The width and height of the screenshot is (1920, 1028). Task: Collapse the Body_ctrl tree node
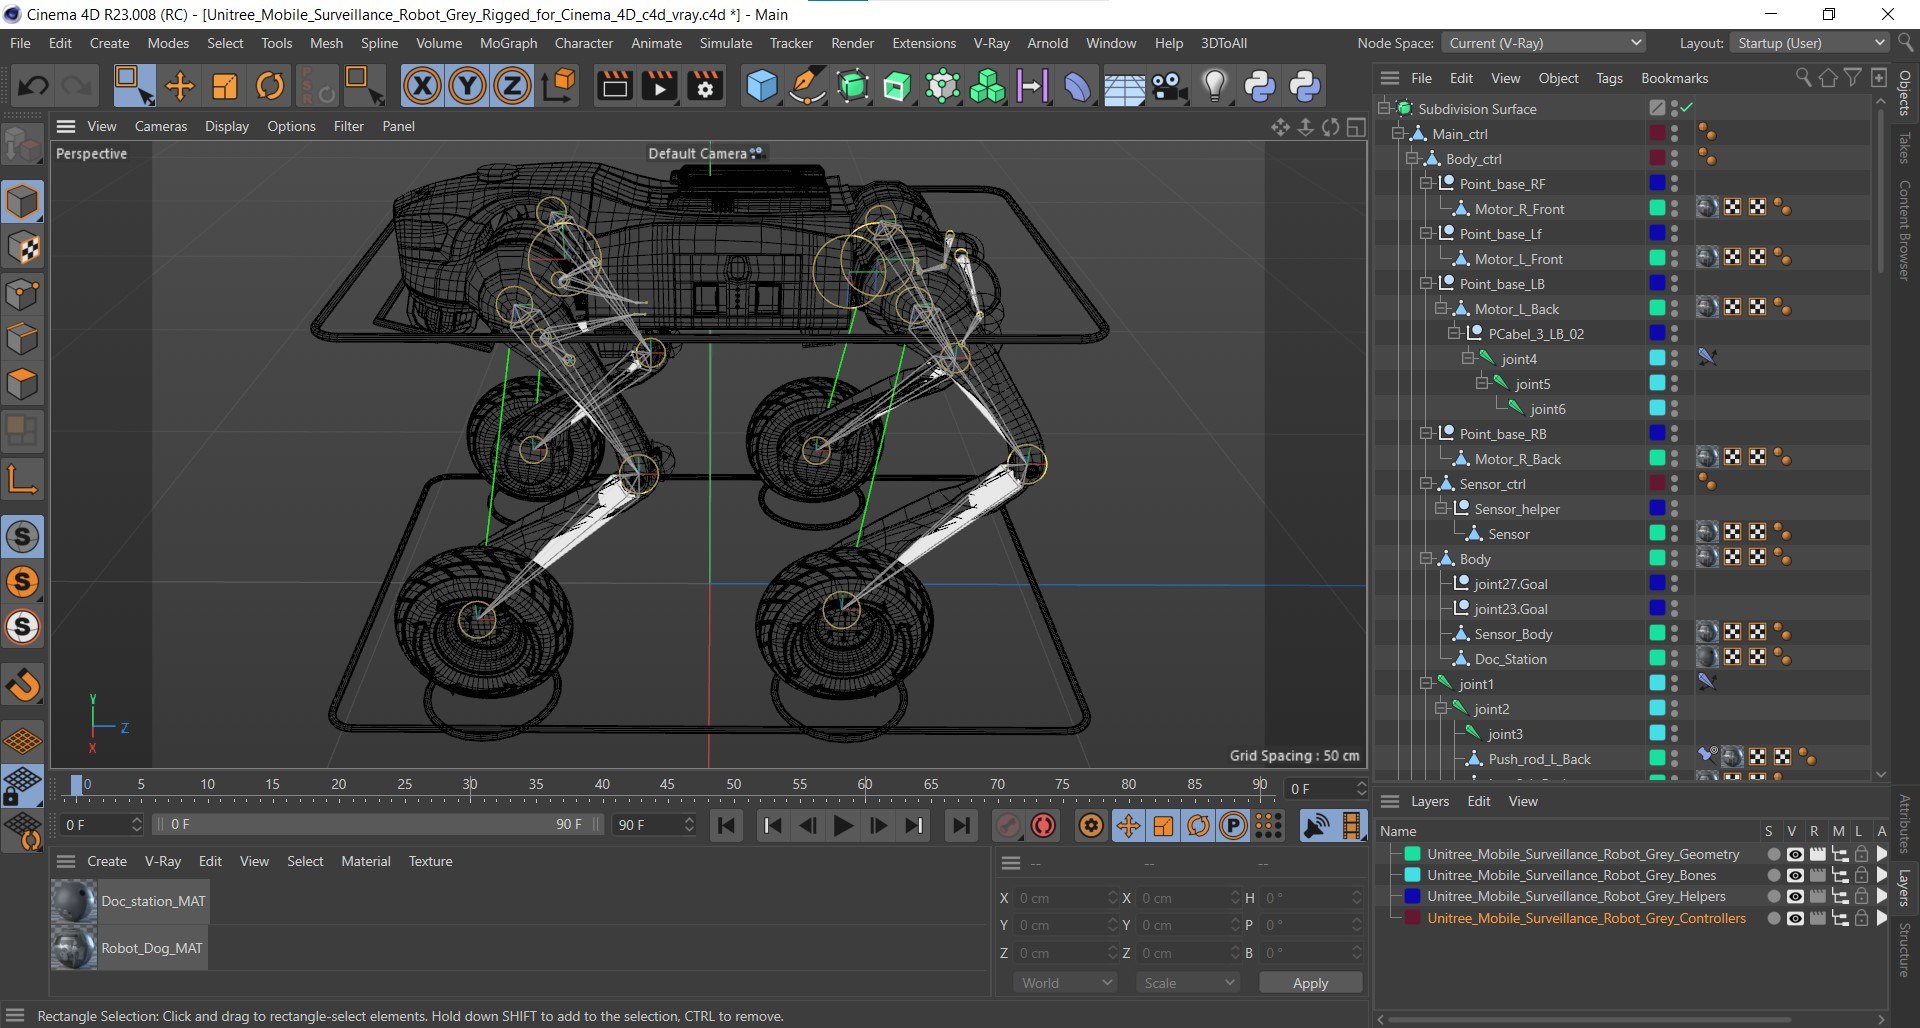(1412, 158)
